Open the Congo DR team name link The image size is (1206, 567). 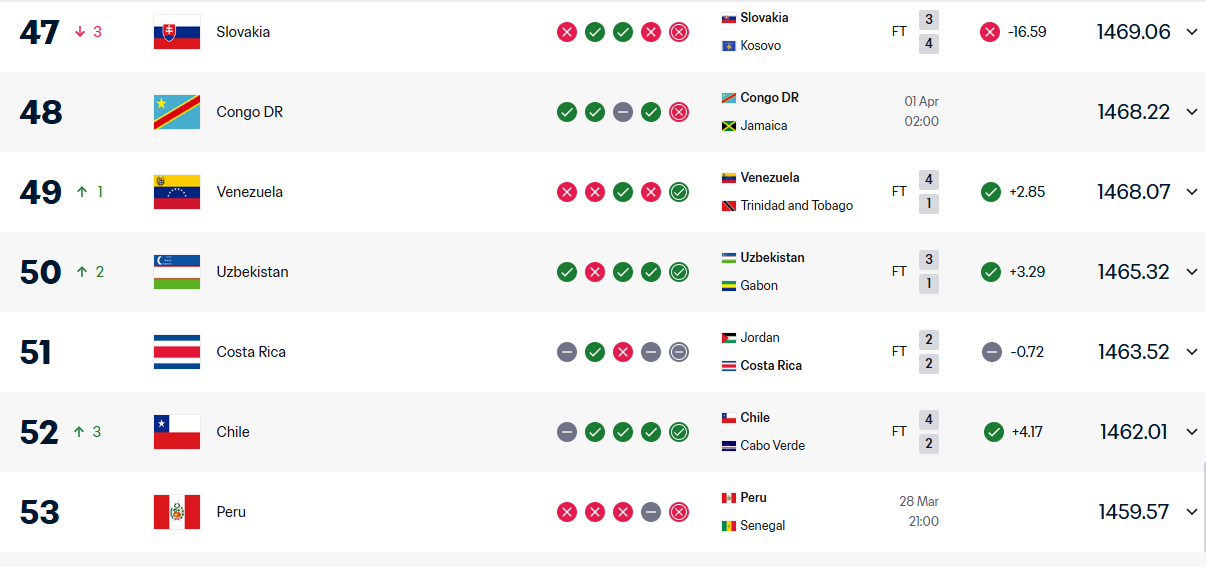tap(249, 112)
